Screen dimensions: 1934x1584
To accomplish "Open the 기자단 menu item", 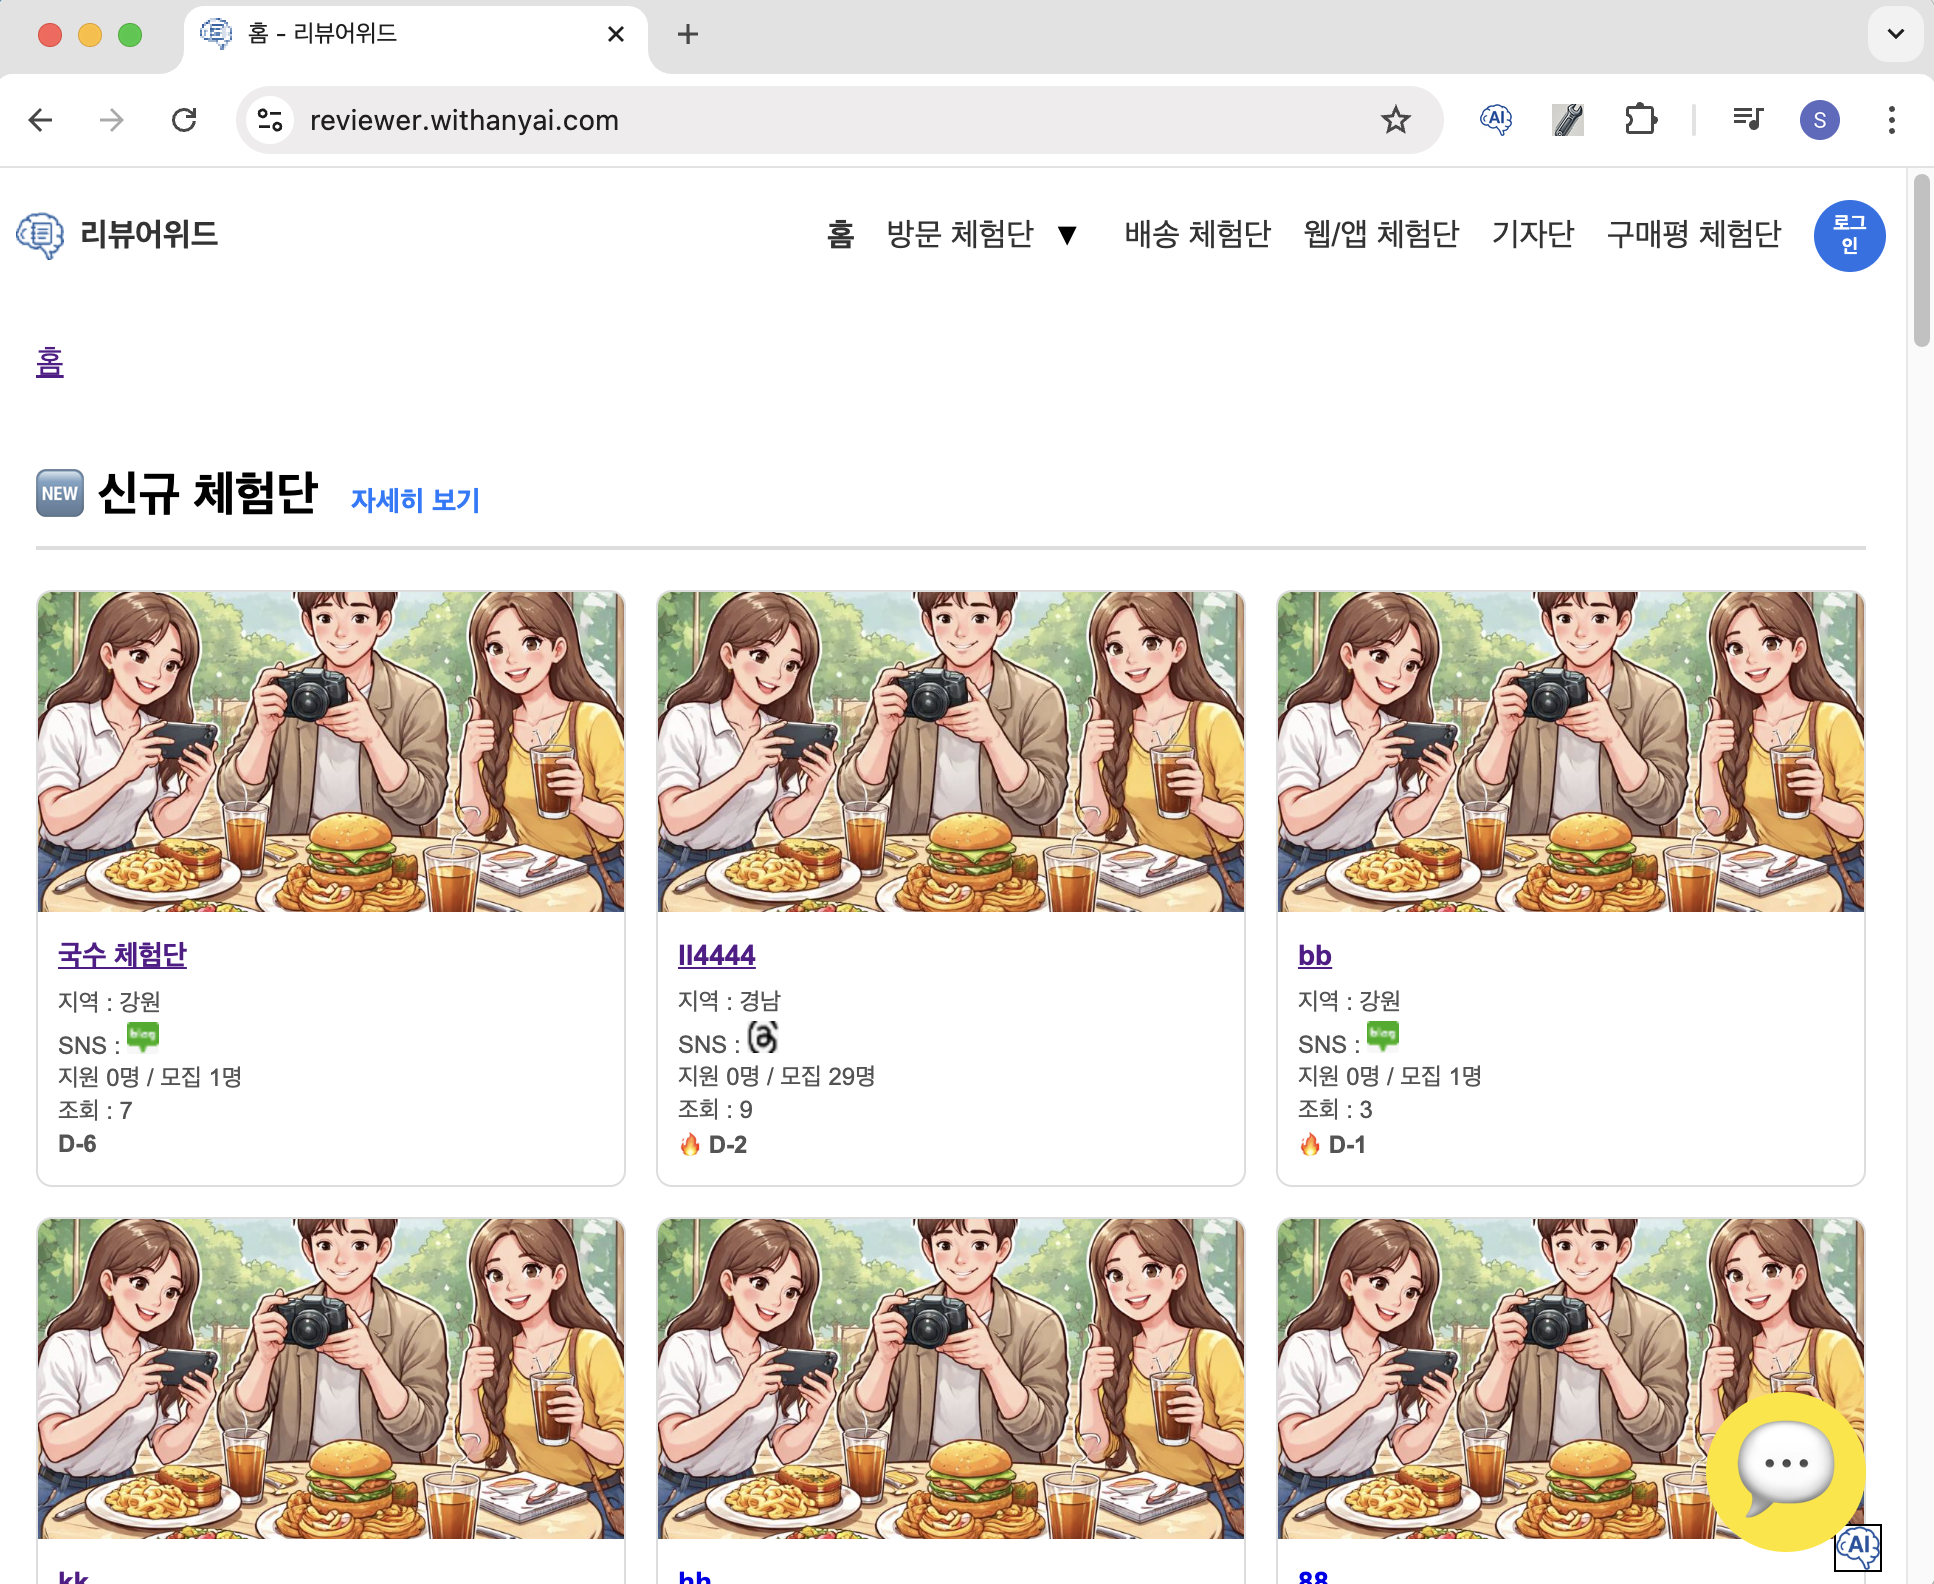I will point(1532,234).
